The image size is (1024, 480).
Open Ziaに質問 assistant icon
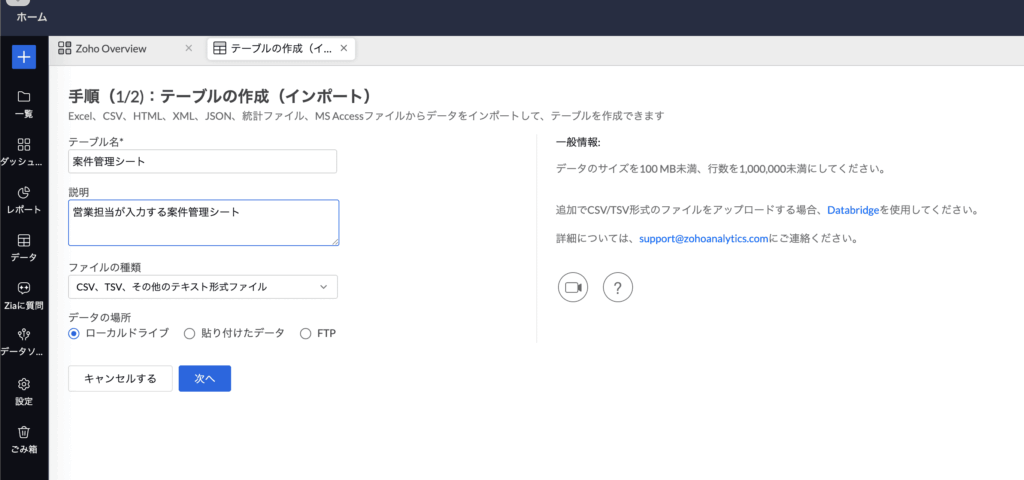24,288
